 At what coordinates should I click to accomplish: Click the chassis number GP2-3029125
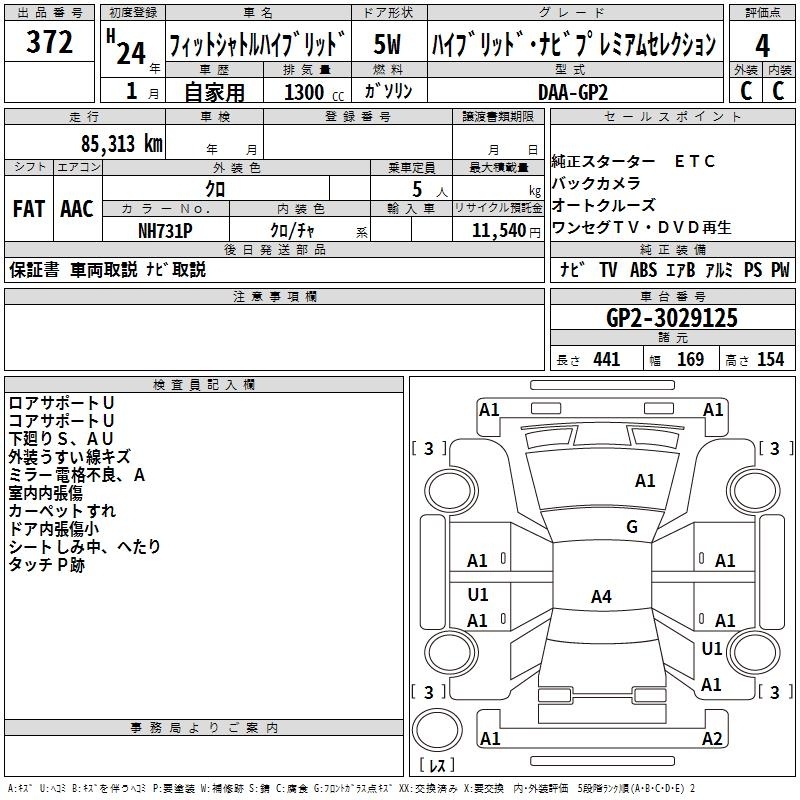click(672, 319)
